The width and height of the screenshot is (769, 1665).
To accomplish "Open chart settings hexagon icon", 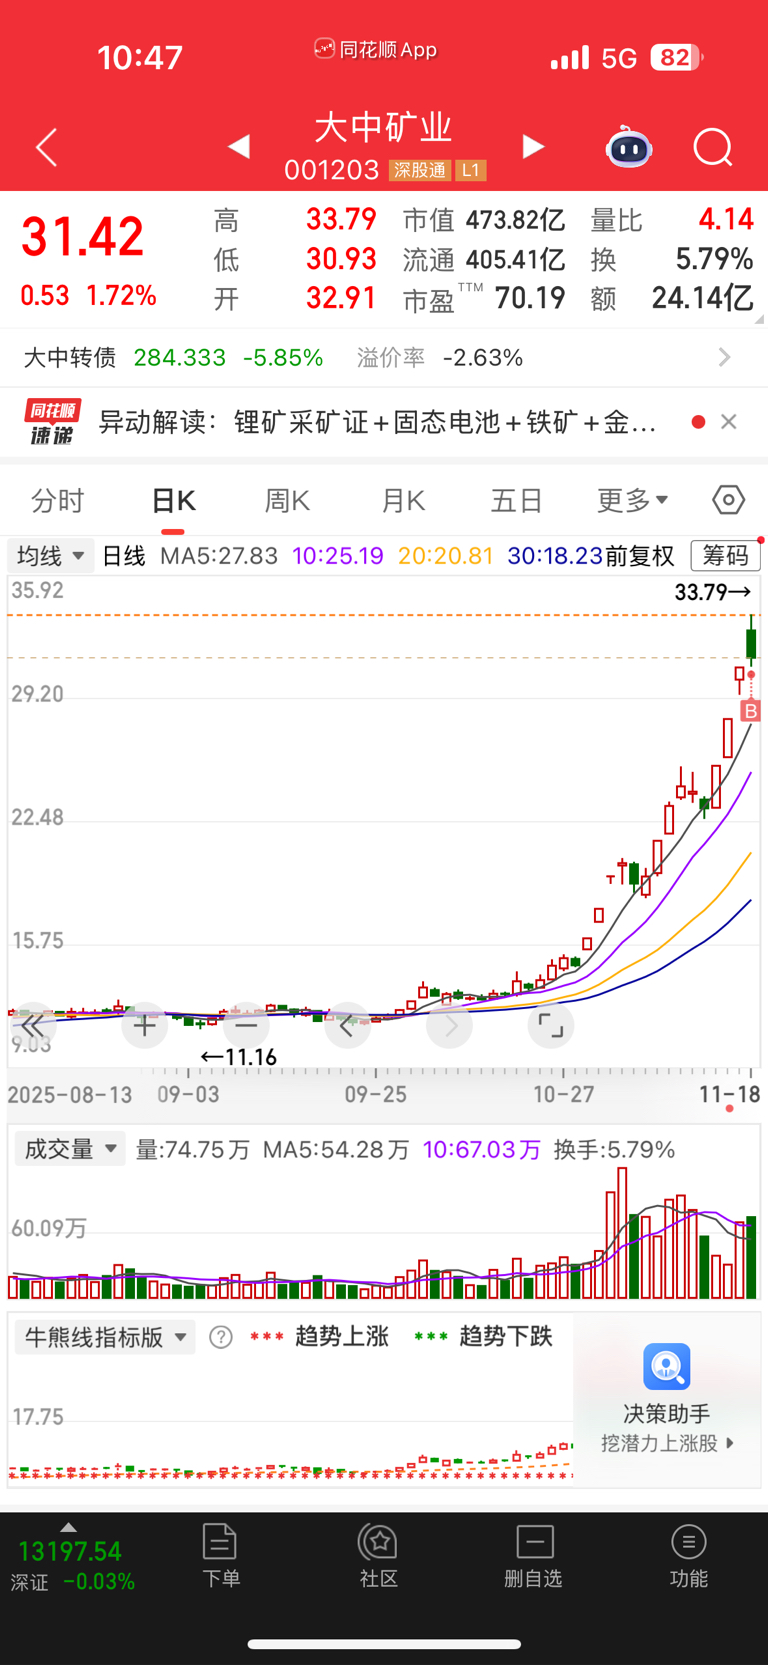I will [x=728, y=499].
